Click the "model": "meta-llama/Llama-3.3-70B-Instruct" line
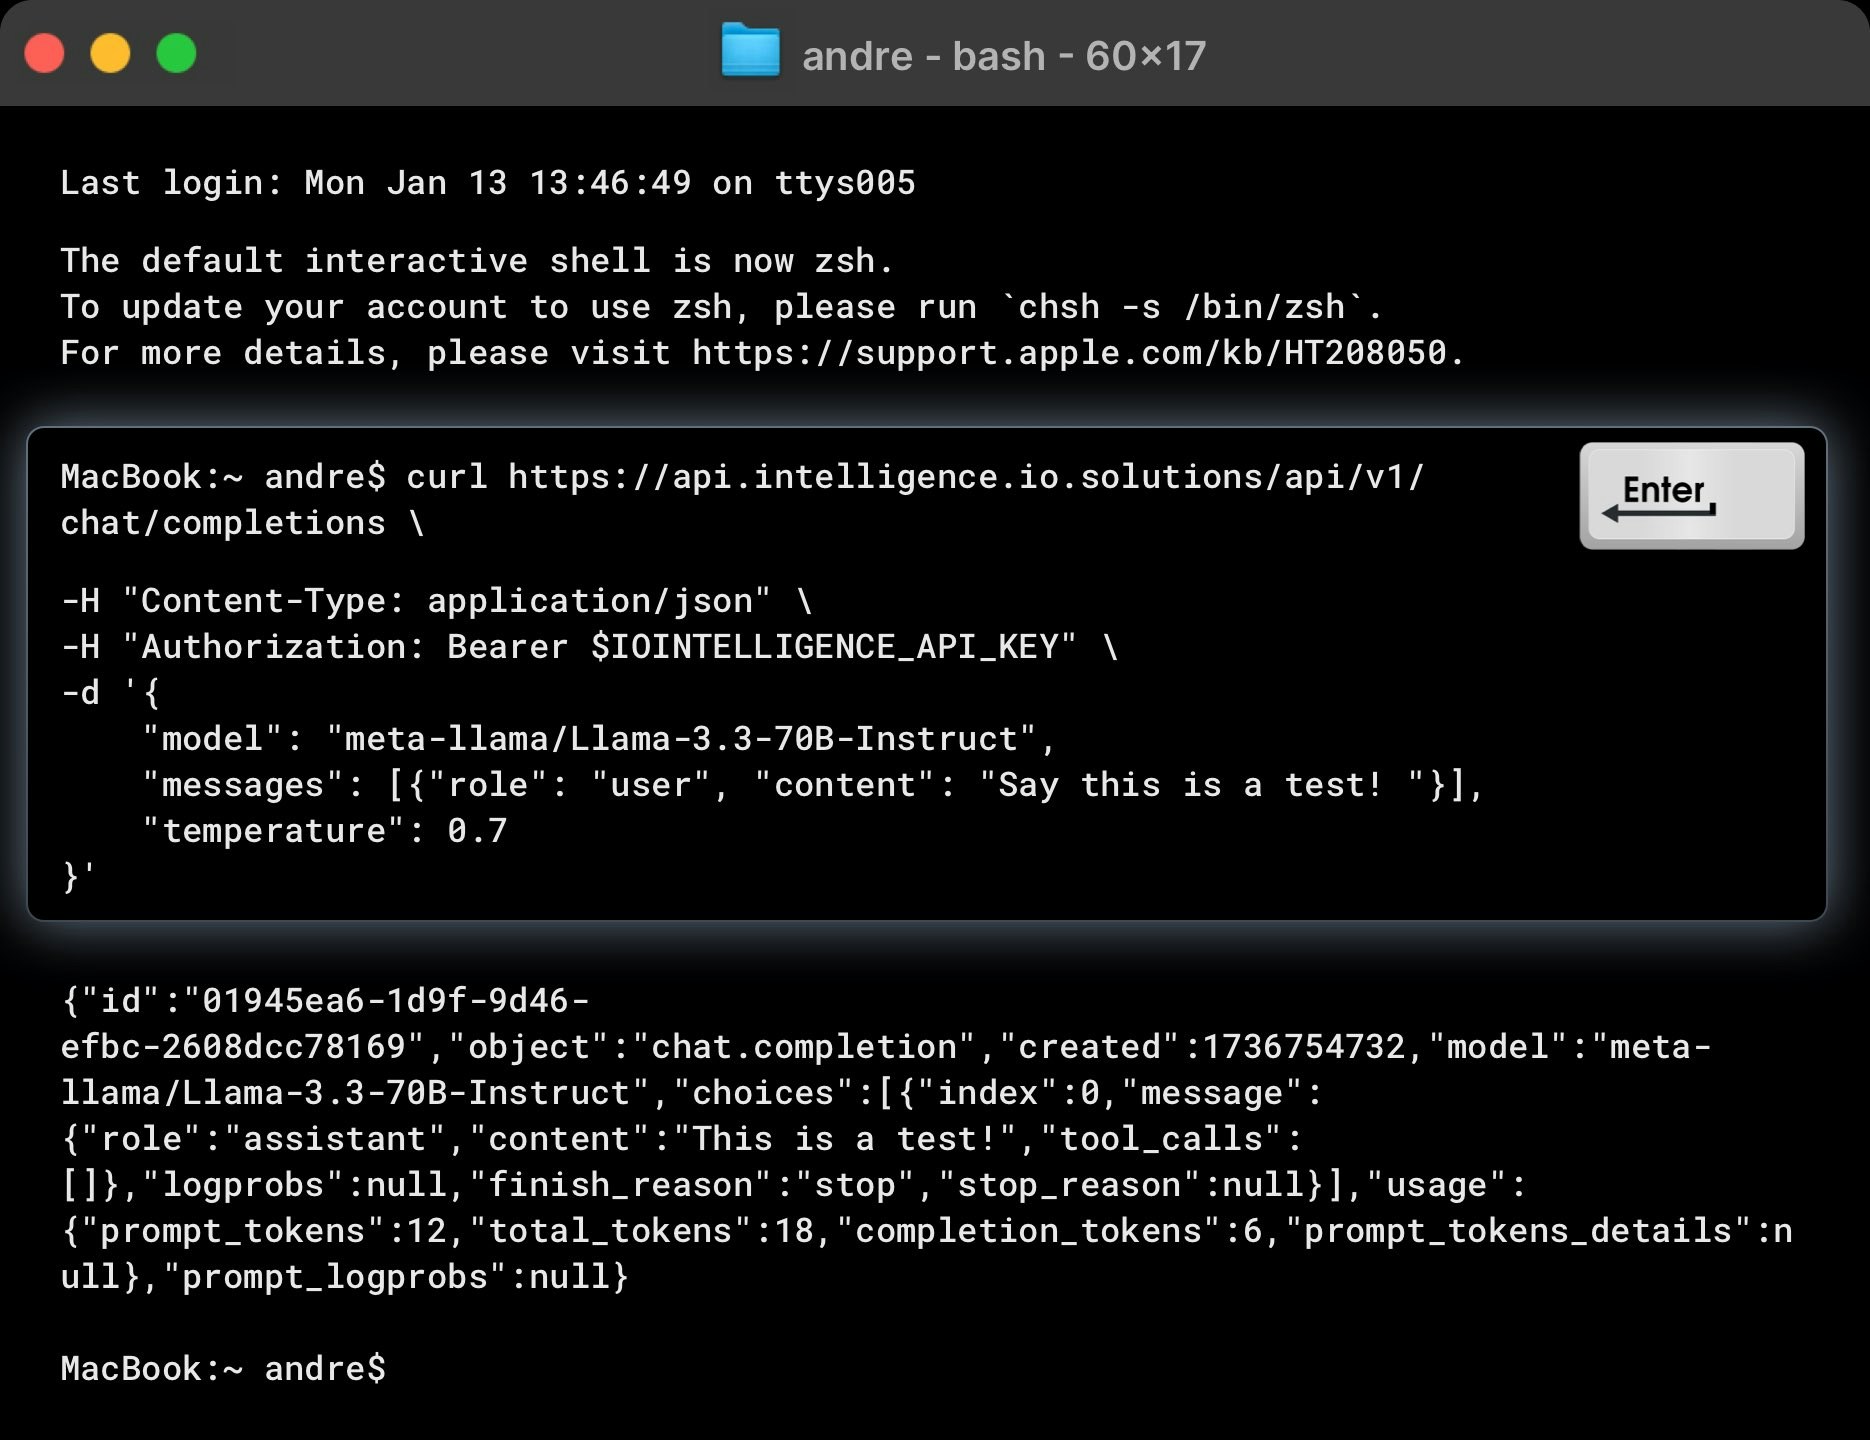 (599, 739)
